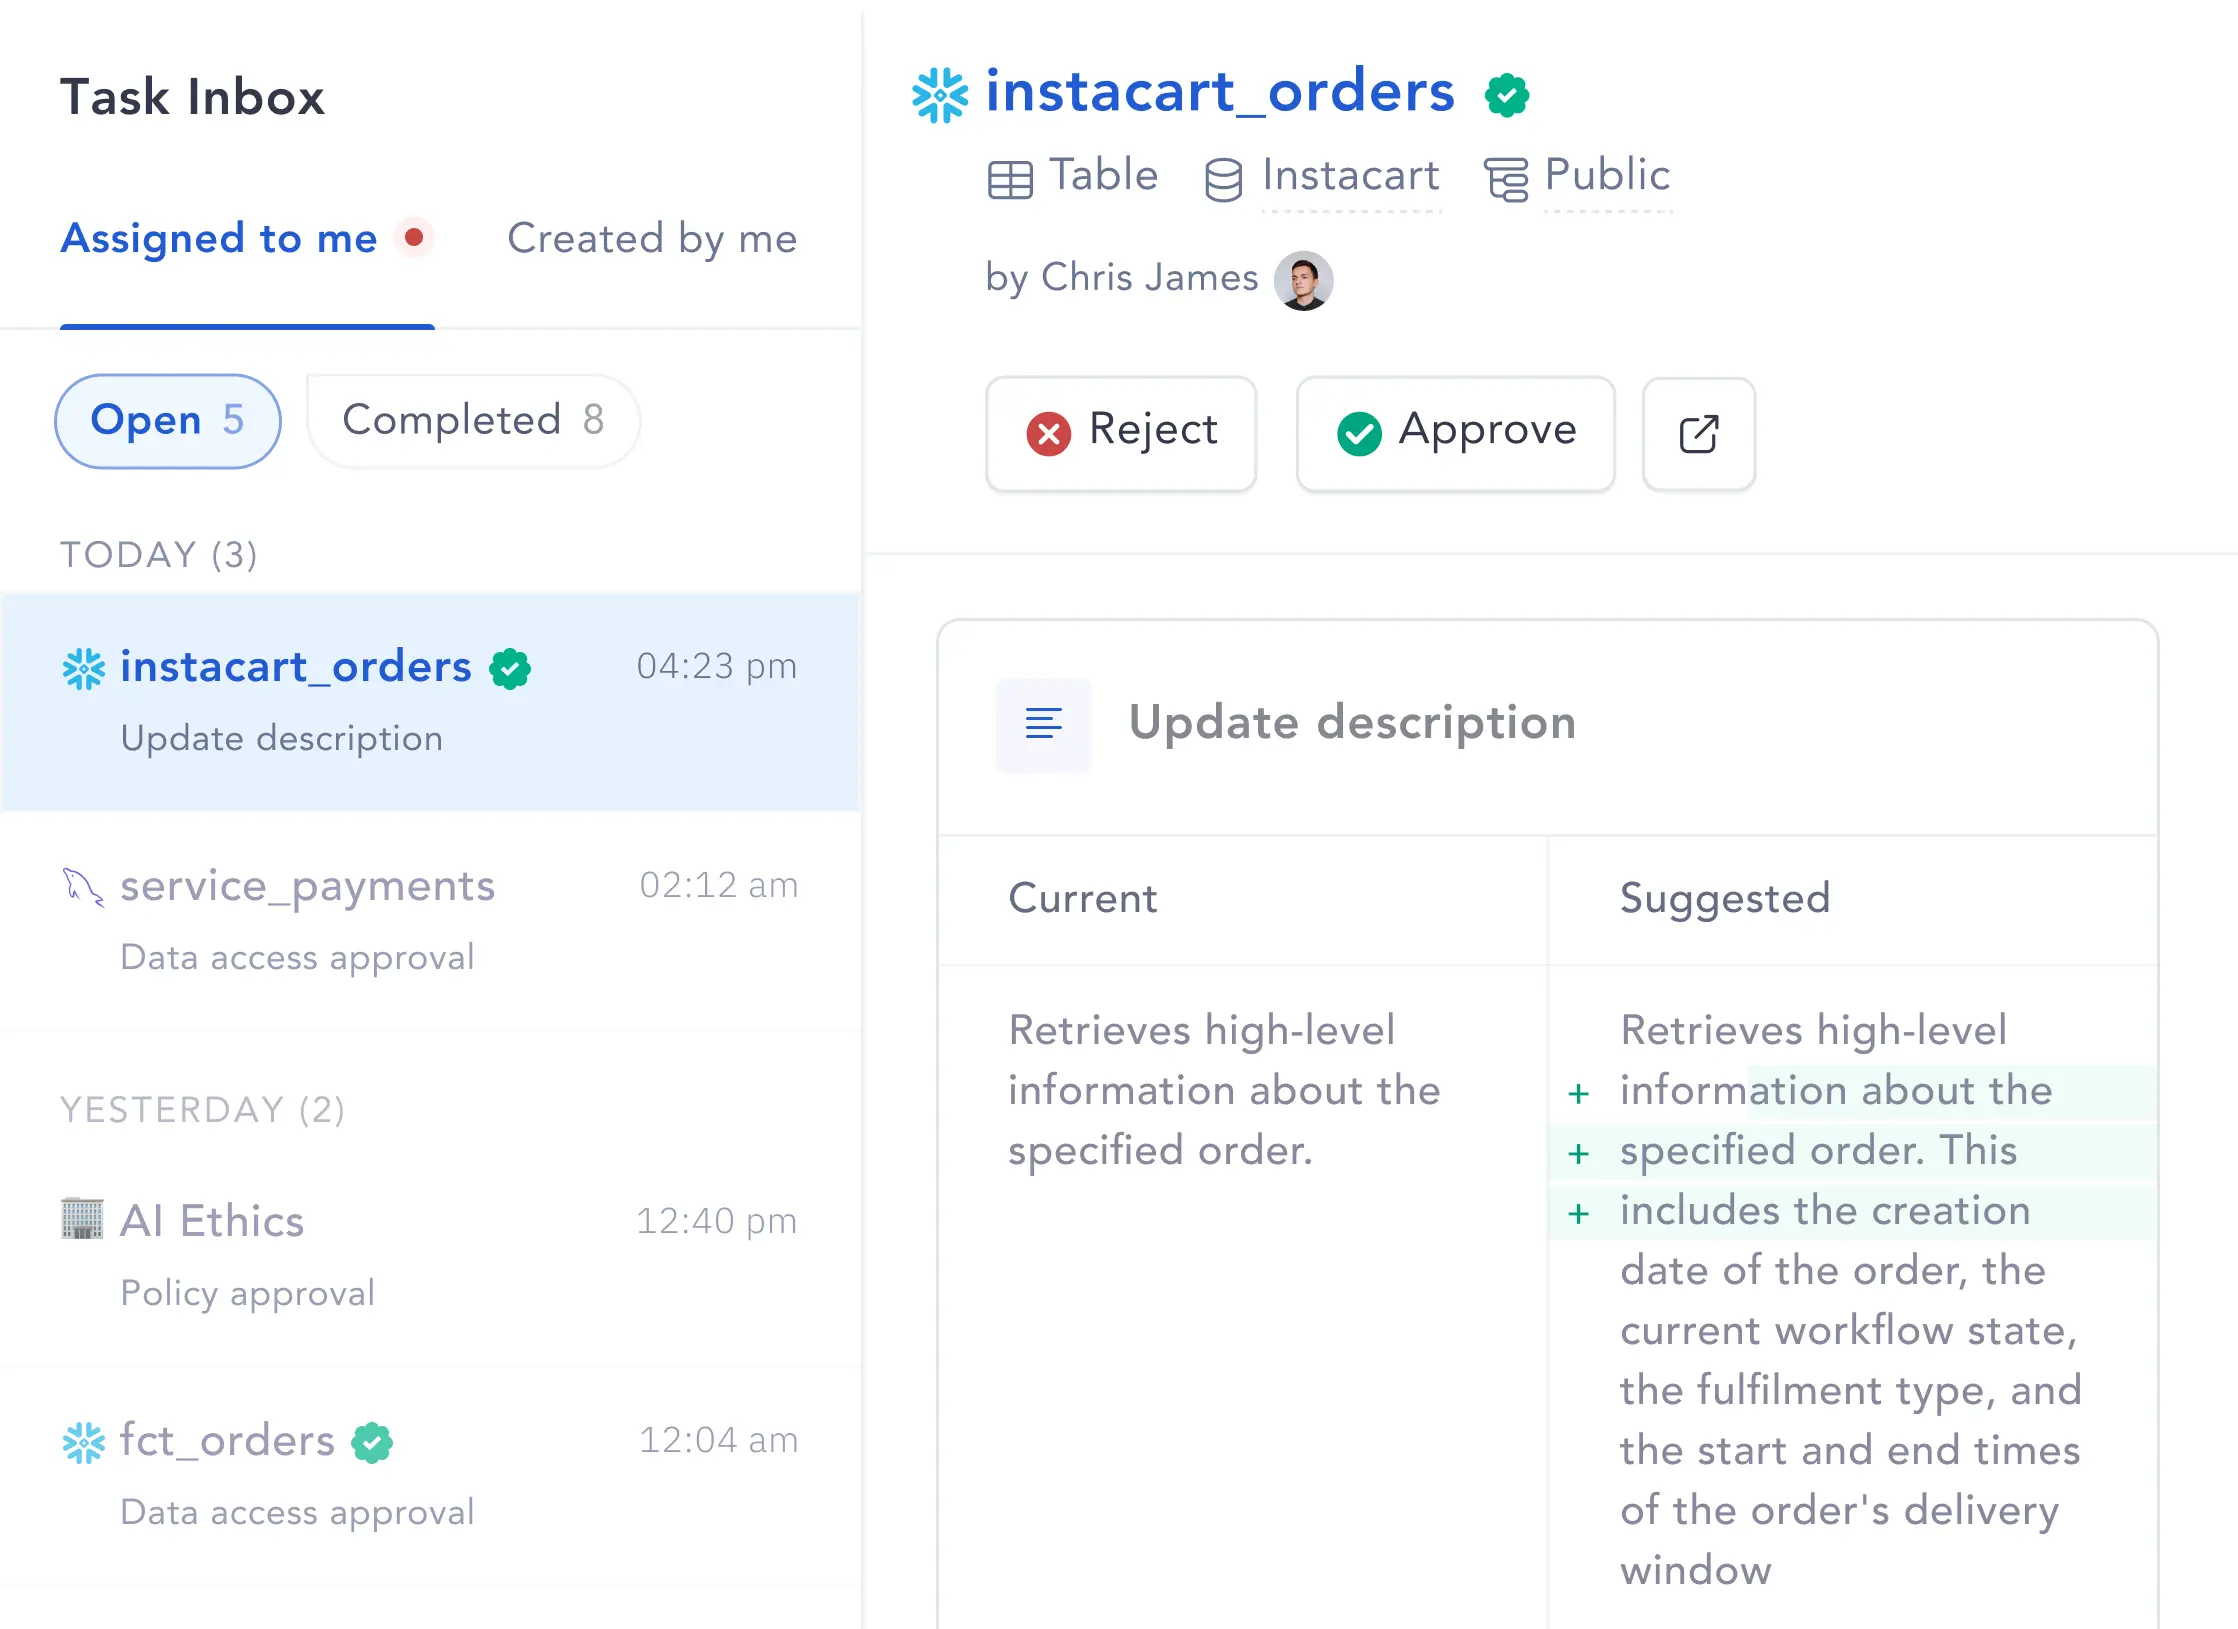Select the service_payments data access task
The width and height of the screenshot is (2238, 1629).
click(430, 920)
